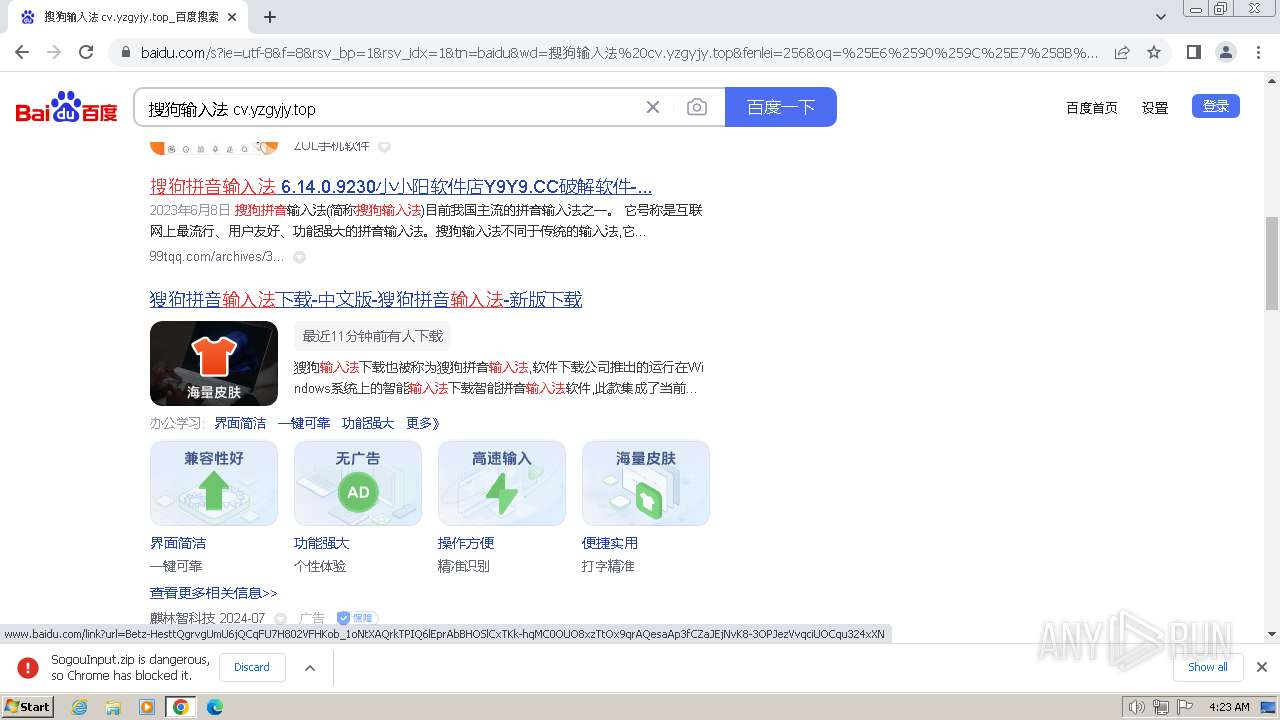Clear the search box with X icon

click(653, 107)
